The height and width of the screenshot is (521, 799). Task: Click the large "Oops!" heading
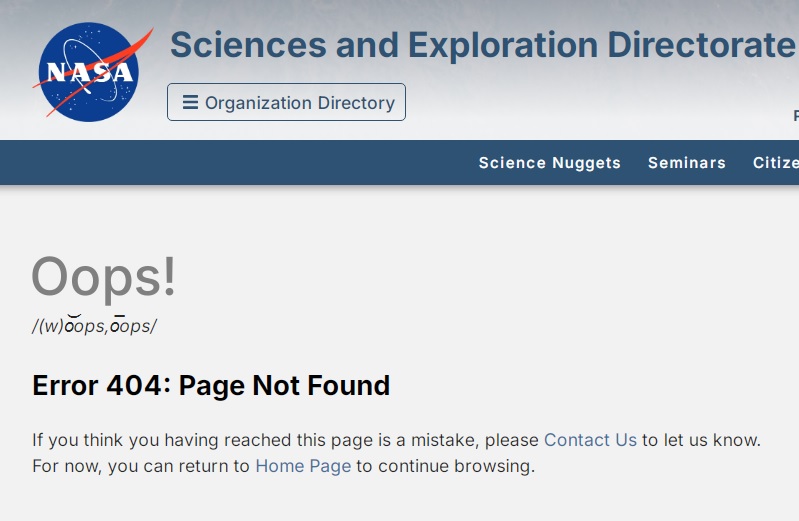[x=104, y=277]
